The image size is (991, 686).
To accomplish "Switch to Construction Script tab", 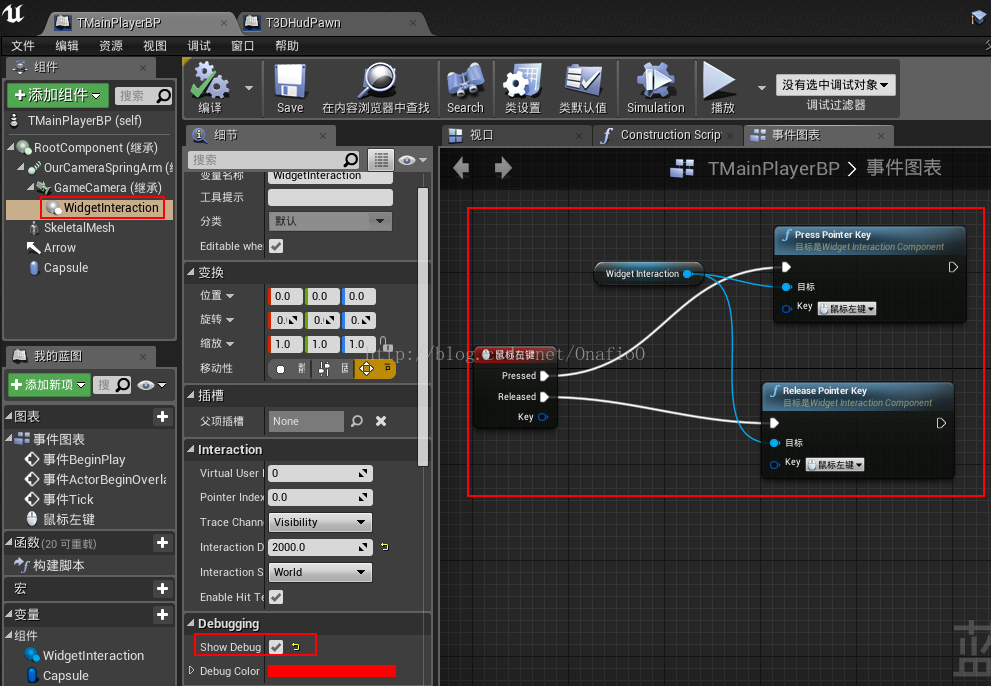I will tap(667, 135).
